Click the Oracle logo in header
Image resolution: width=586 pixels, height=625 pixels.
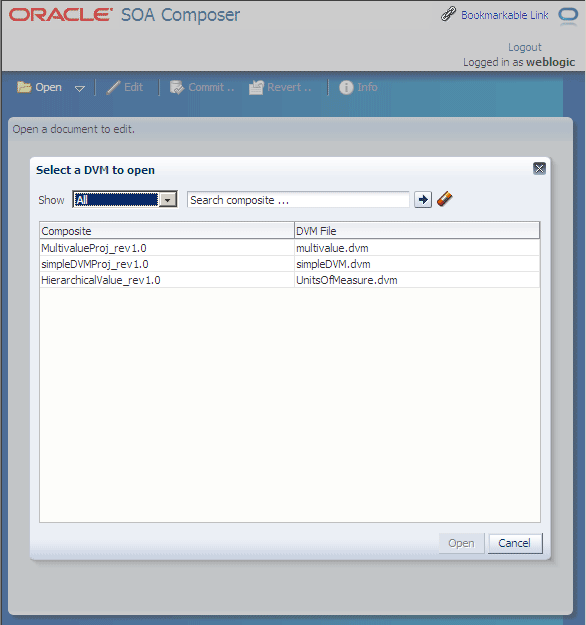pos(61,15)
